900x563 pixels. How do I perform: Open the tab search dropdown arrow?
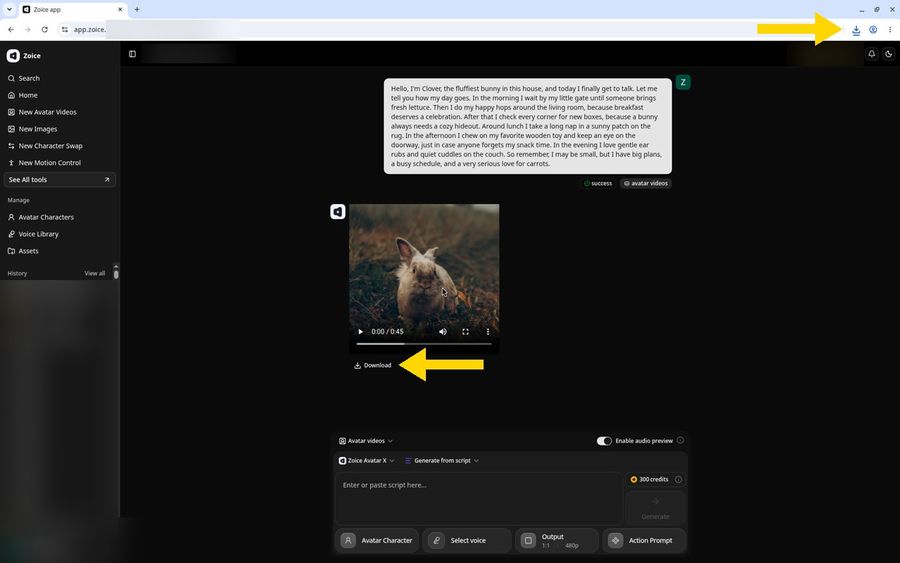(x=9, y=9)
